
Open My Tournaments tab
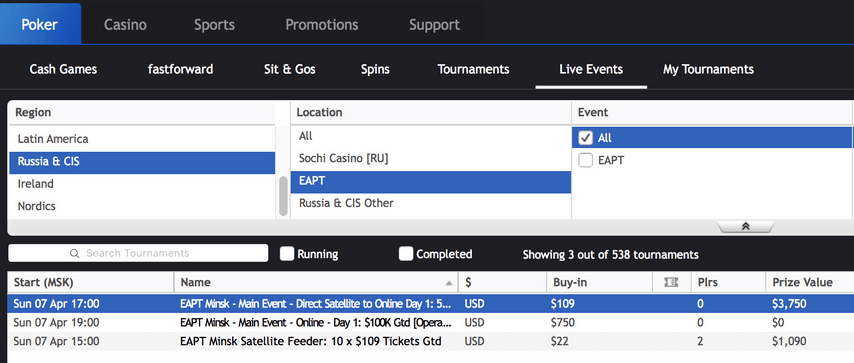tap(708, 69)
